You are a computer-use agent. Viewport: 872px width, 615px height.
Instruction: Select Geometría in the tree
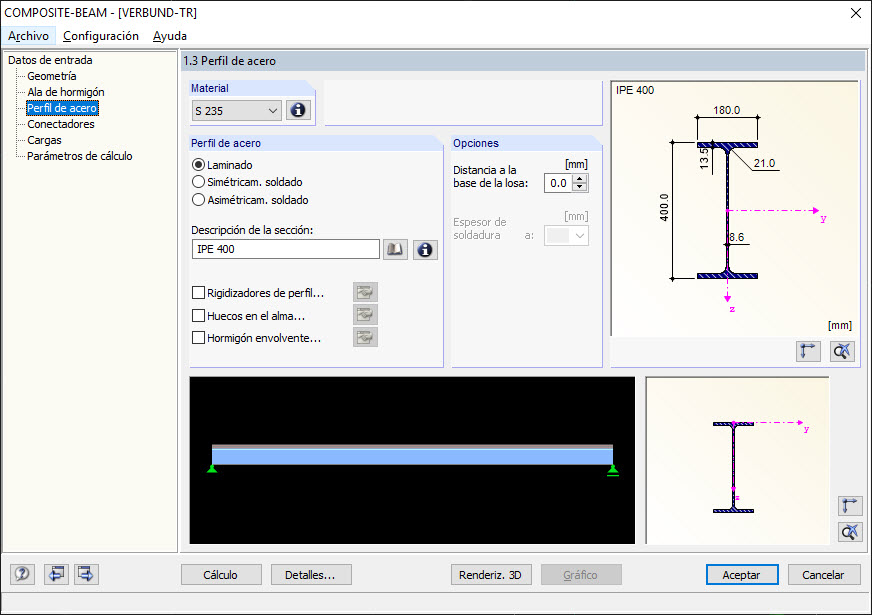52,76
